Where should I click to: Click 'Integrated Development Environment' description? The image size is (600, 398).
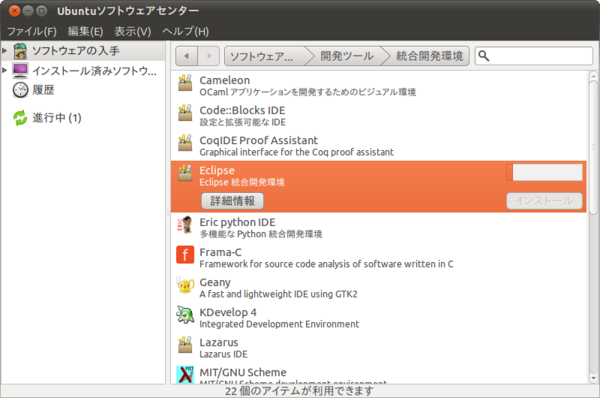coord(279,324)
